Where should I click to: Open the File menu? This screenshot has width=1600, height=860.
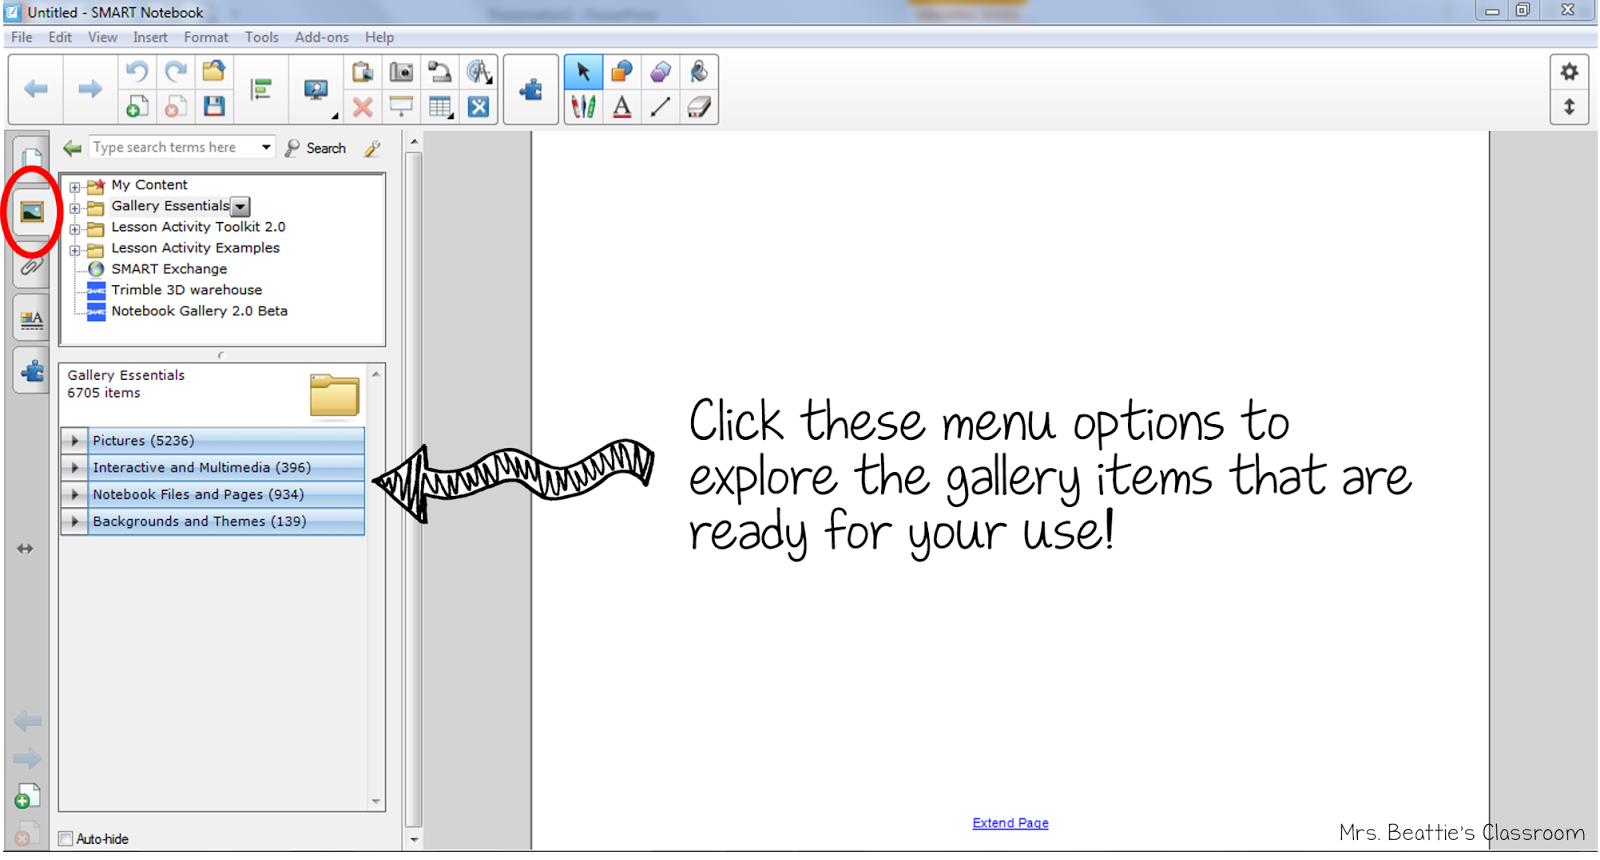pos(22,37)
